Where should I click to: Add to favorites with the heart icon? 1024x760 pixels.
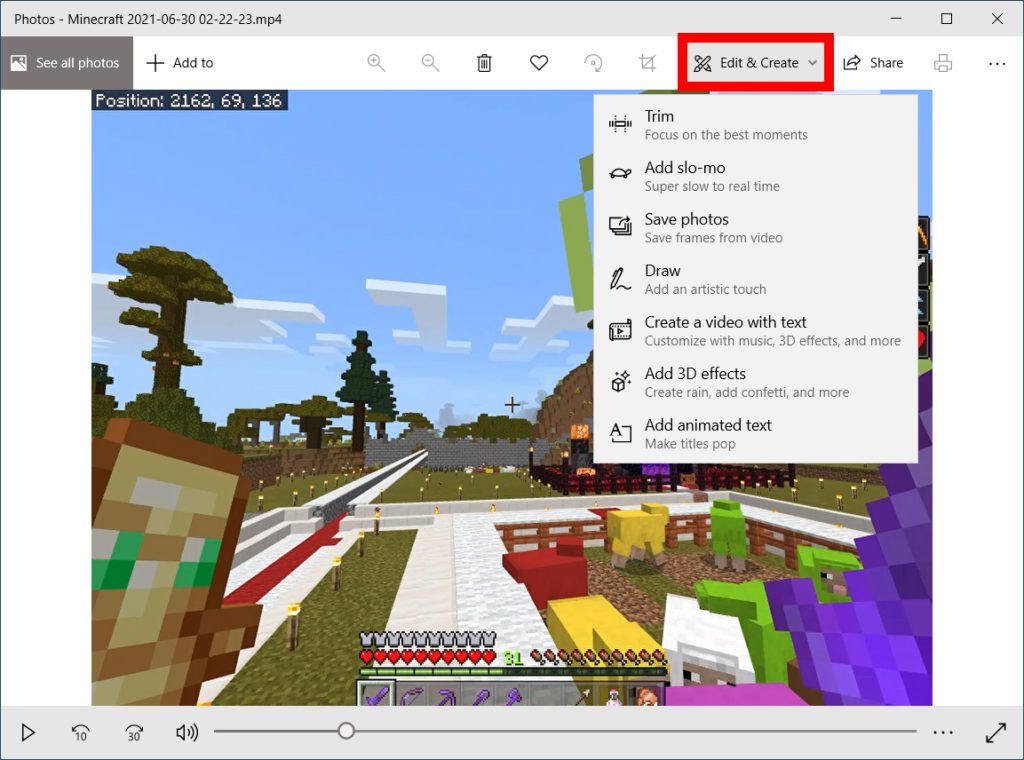539,63
